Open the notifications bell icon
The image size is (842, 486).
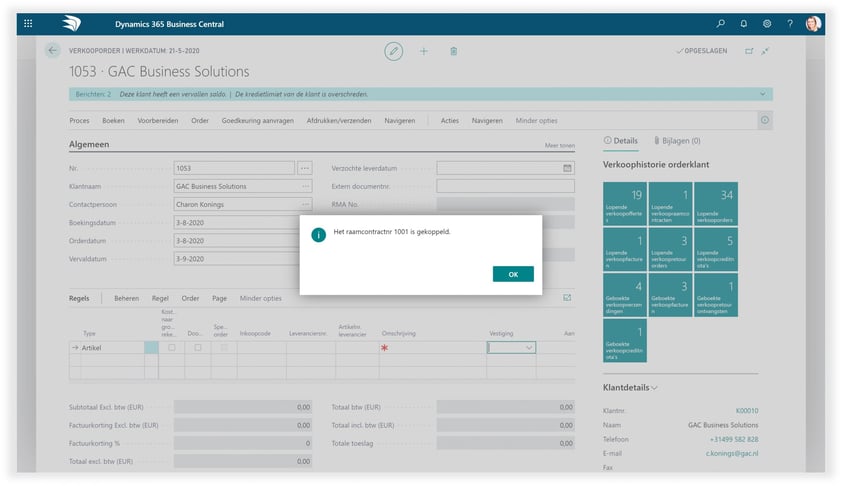744,24
